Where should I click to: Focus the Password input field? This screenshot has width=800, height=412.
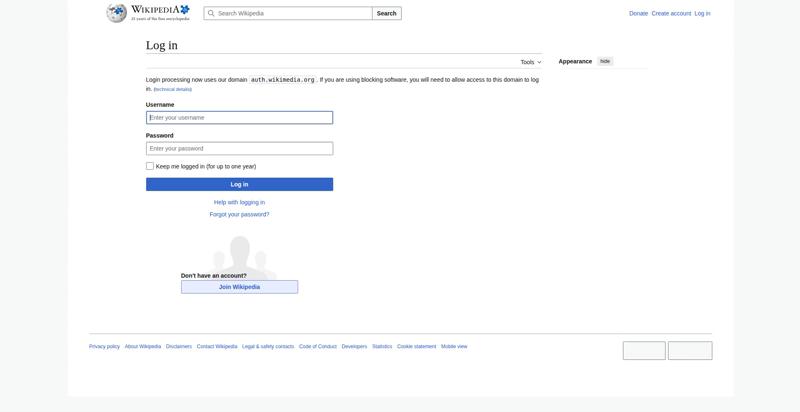[239, 148]
